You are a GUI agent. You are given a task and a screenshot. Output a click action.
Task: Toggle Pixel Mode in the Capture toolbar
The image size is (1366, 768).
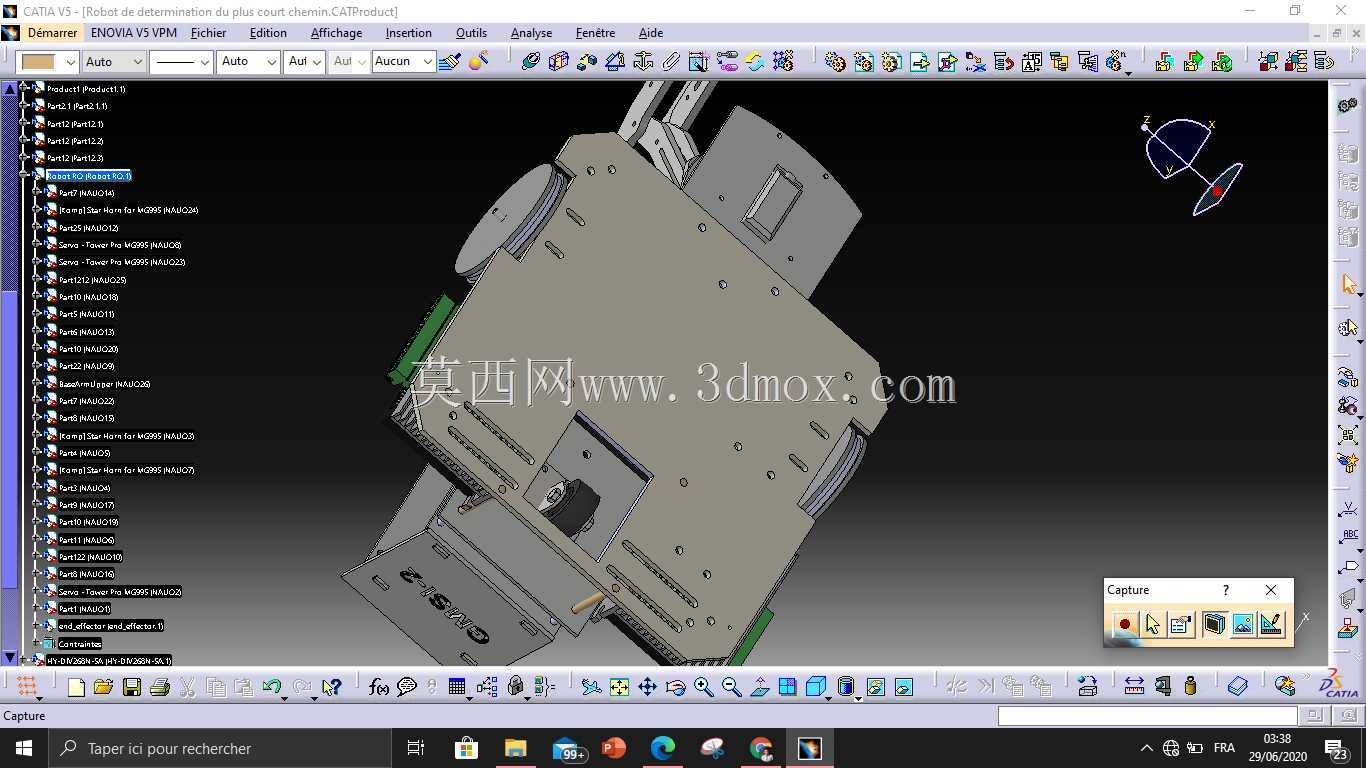click(1242, 625)
